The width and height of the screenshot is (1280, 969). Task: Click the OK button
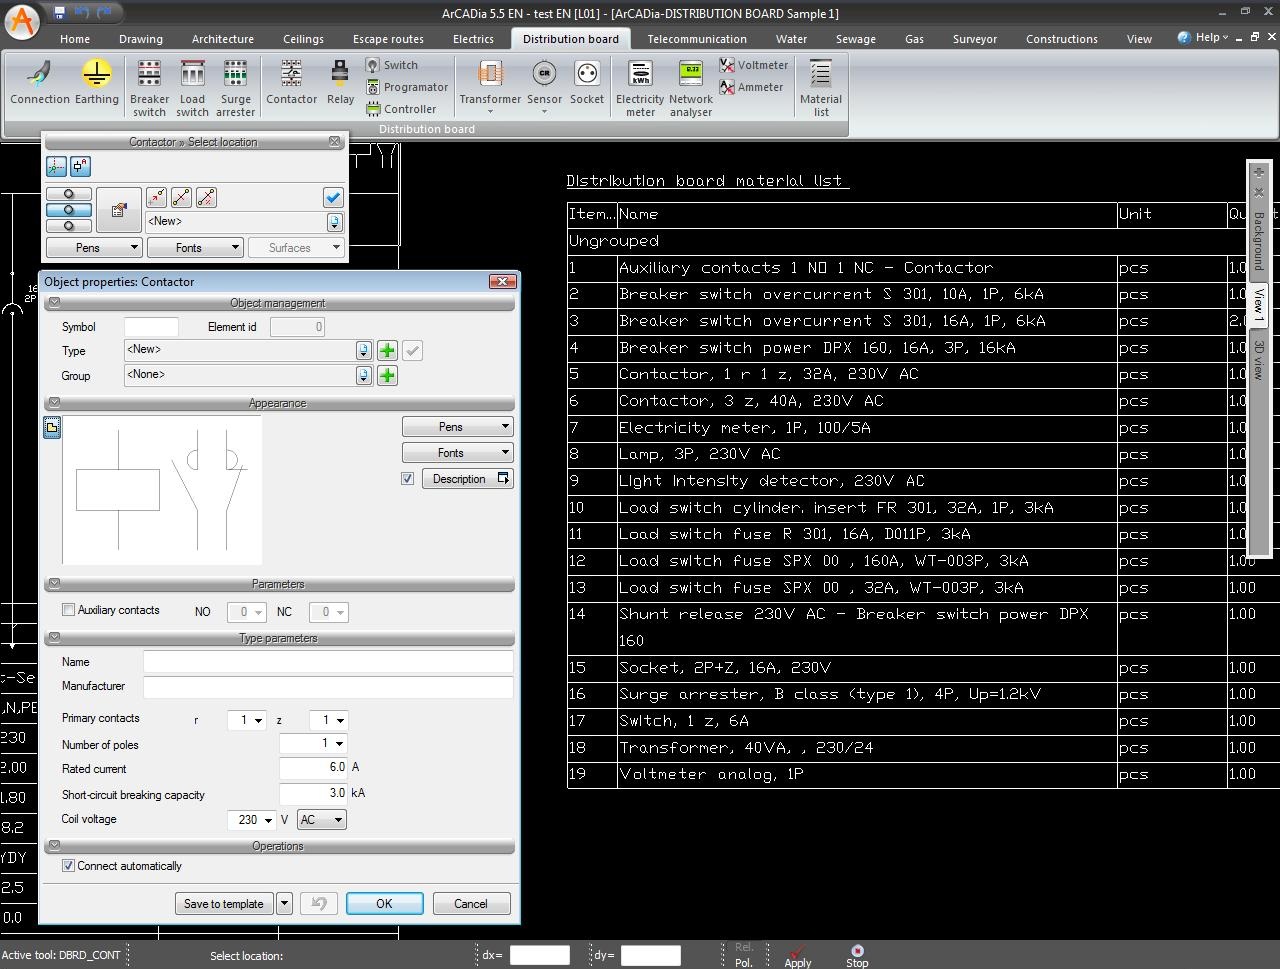(x=384, y=904)
